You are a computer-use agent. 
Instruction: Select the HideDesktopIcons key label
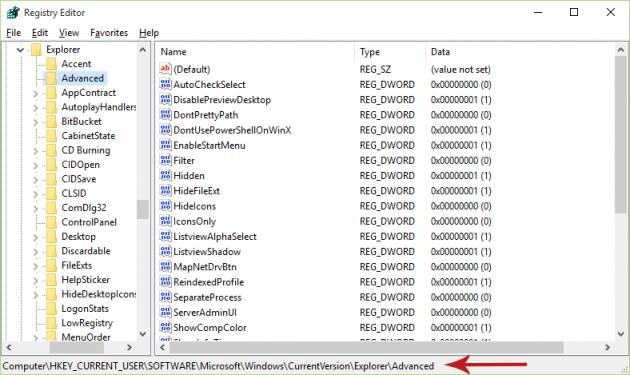(x=98, y=294)
